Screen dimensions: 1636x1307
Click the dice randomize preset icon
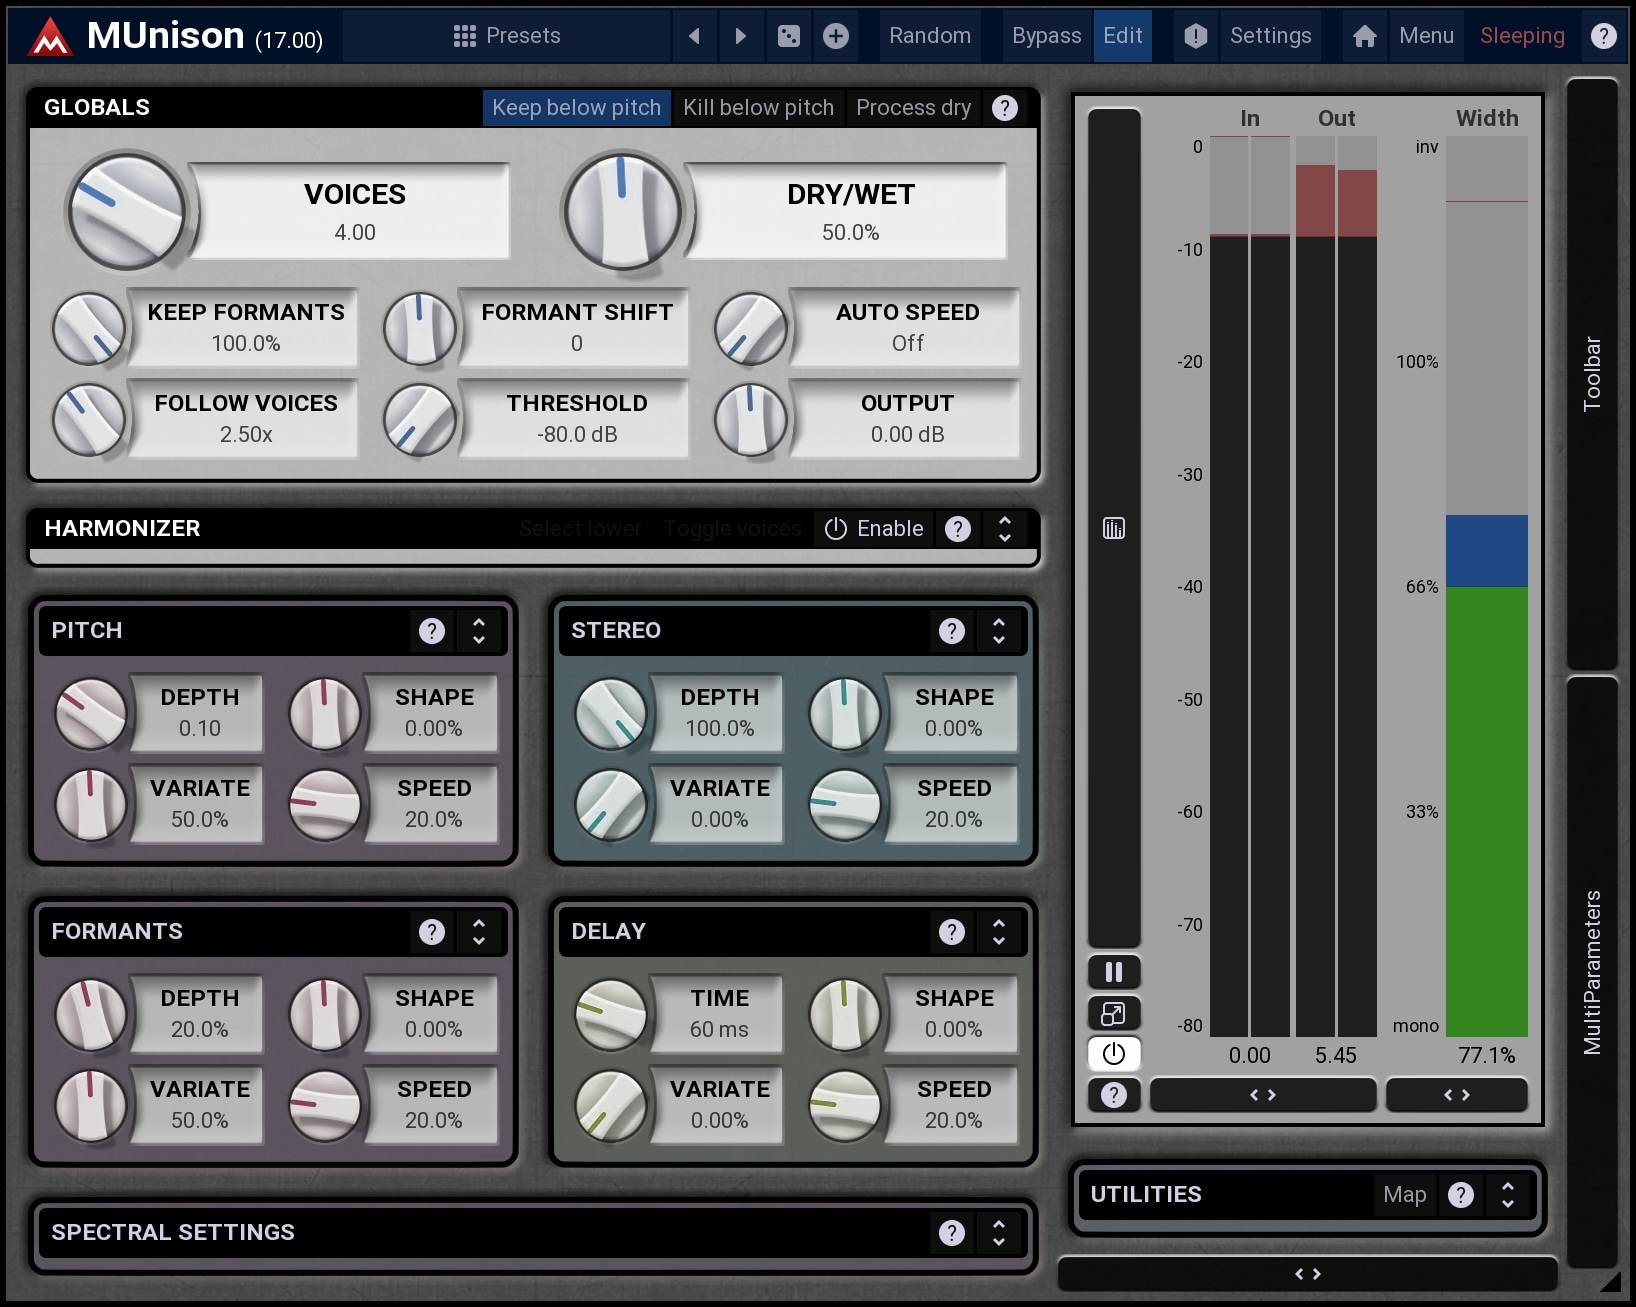coord(789,36)
